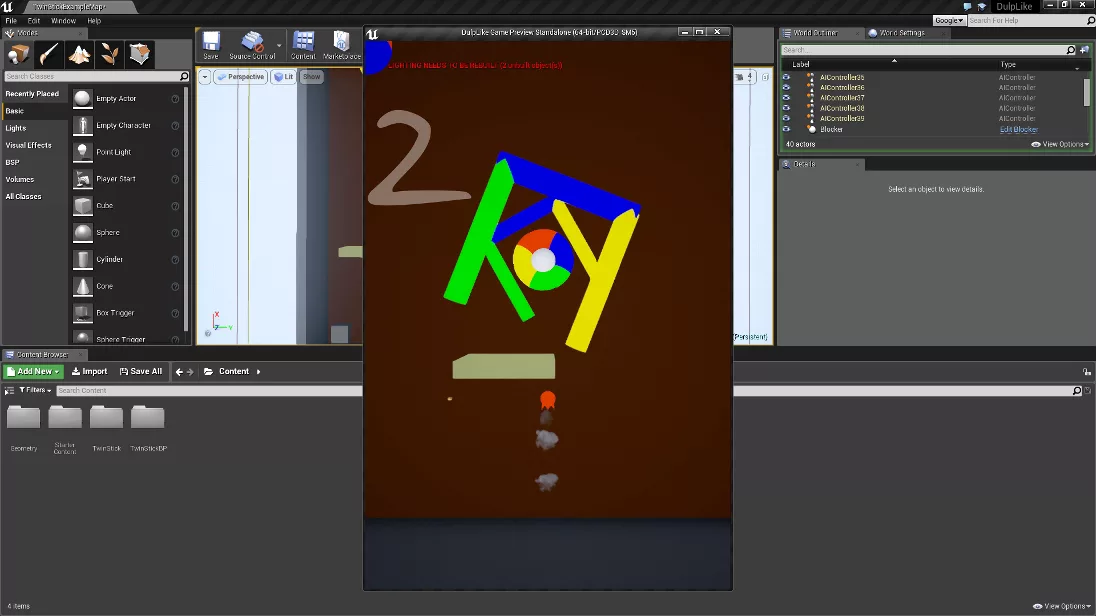Click the Cube shape icon
The height and width of the screenshot is (616, 1096).
[82, 206]
